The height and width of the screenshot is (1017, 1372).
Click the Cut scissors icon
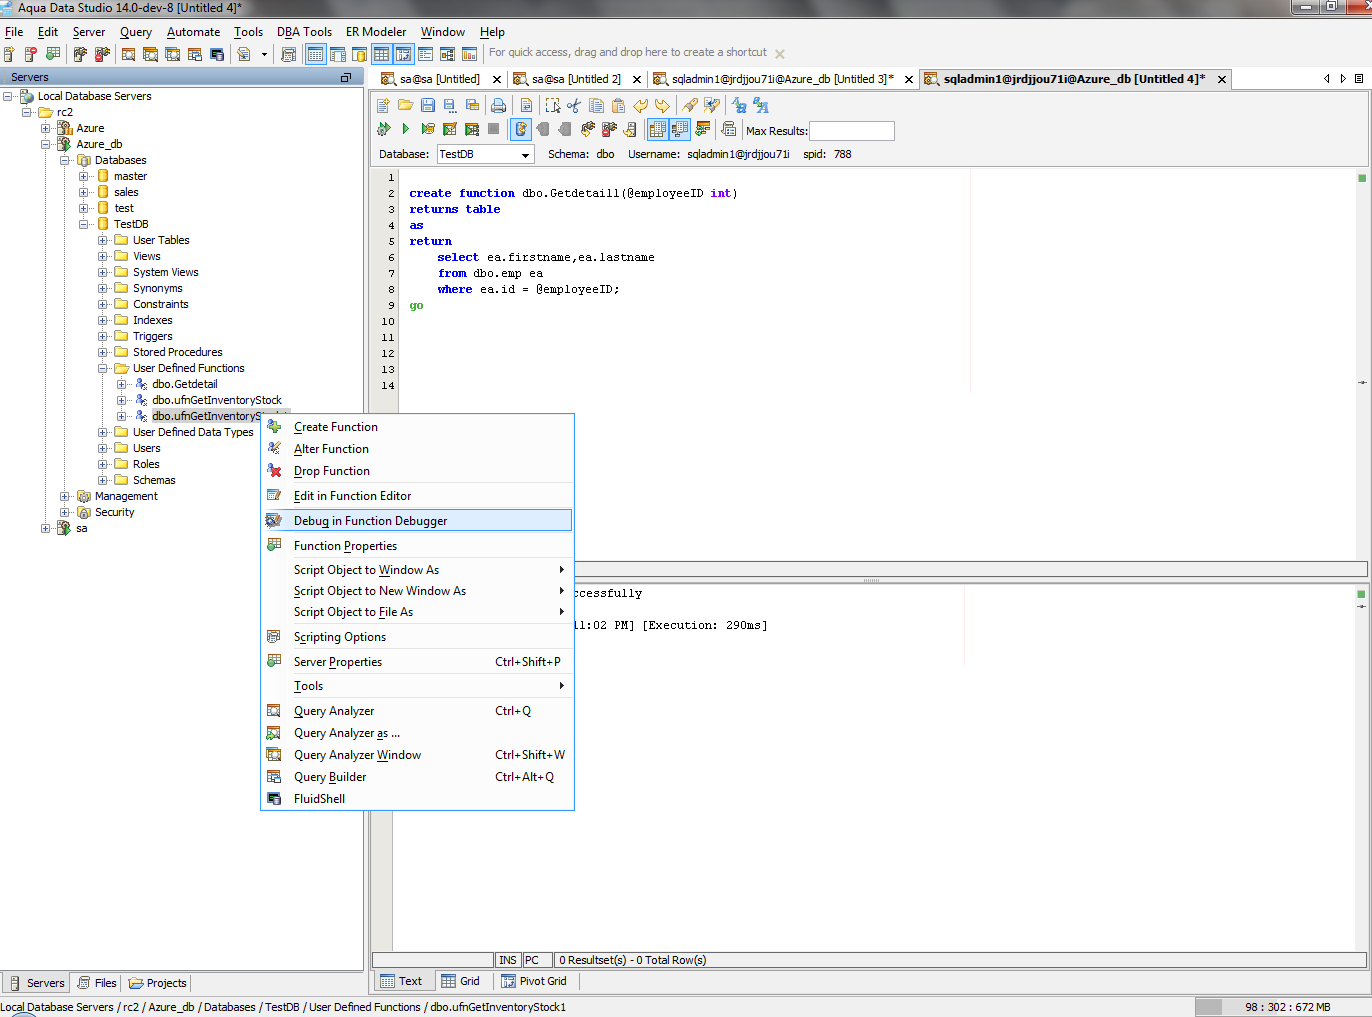pos(574,105)
